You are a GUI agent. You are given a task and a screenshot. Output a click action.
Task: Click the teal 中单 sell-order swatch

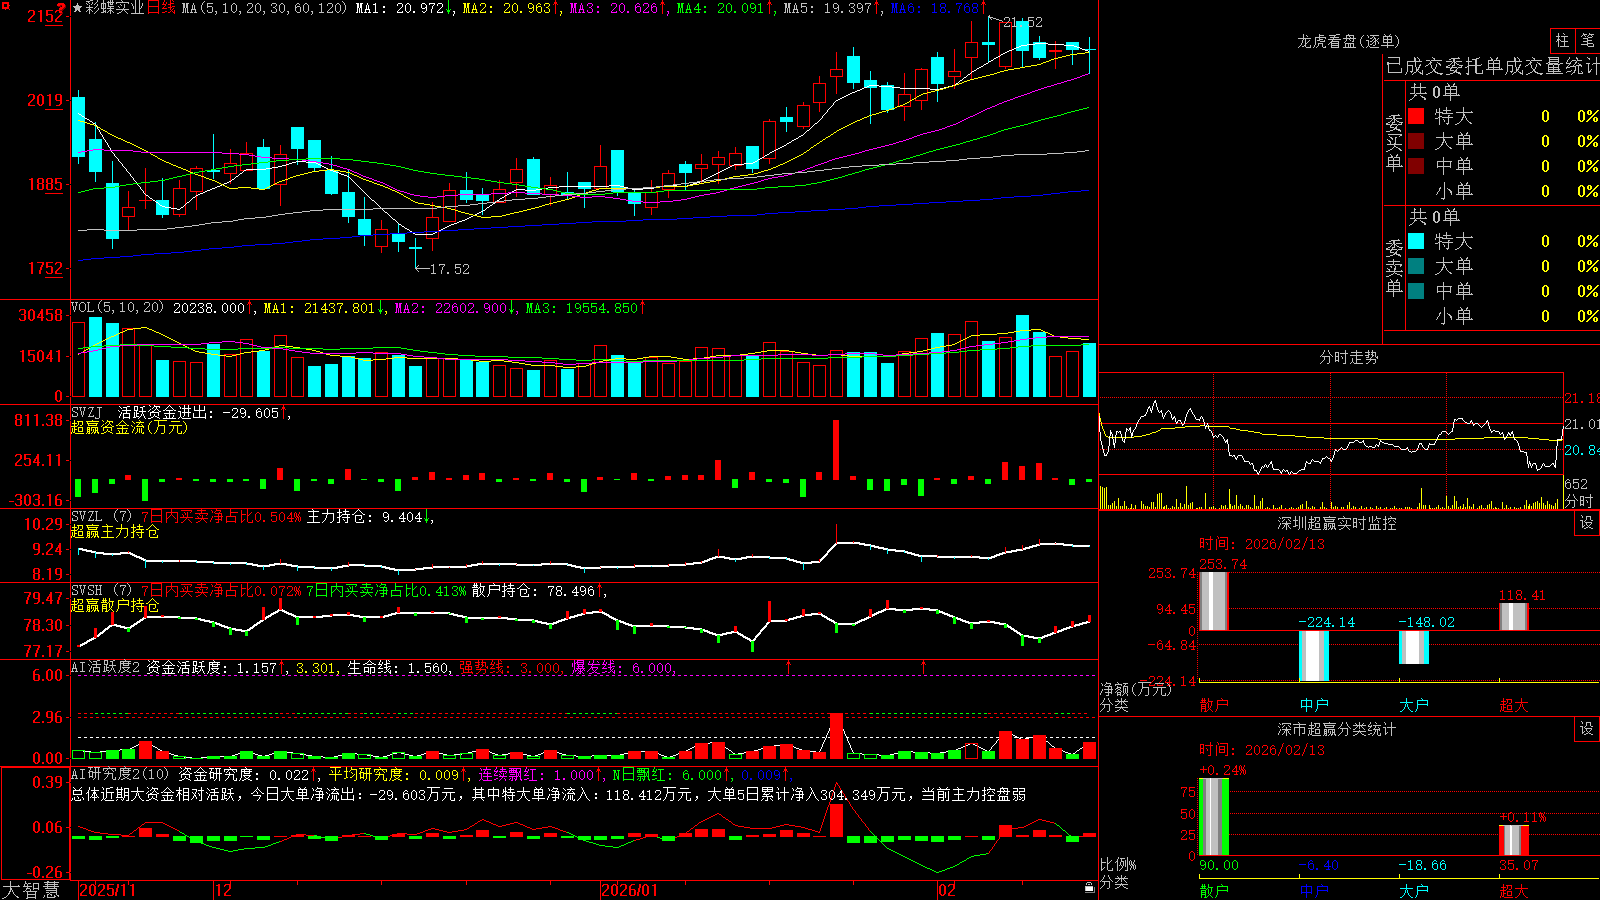tap(1416, 291)
